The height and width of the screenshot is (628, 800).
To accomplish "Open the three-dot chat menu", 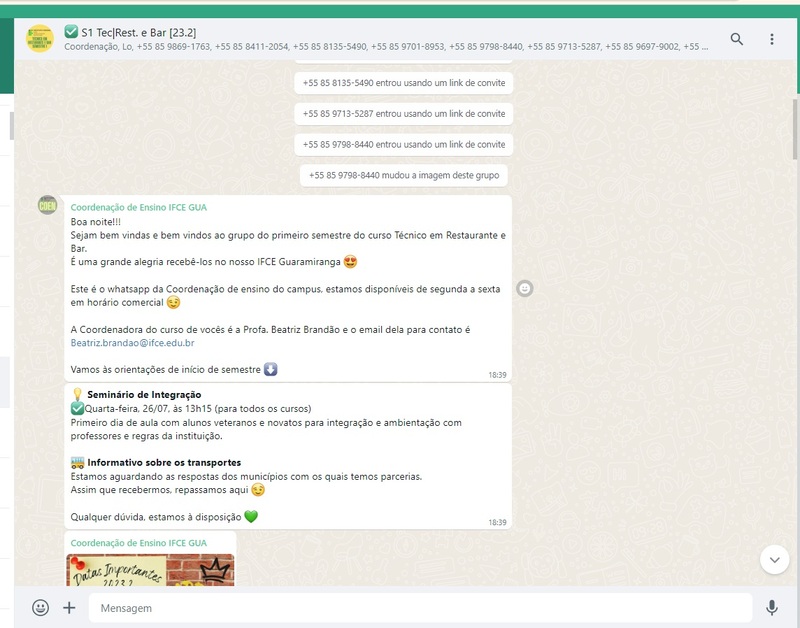I will 772,39.
